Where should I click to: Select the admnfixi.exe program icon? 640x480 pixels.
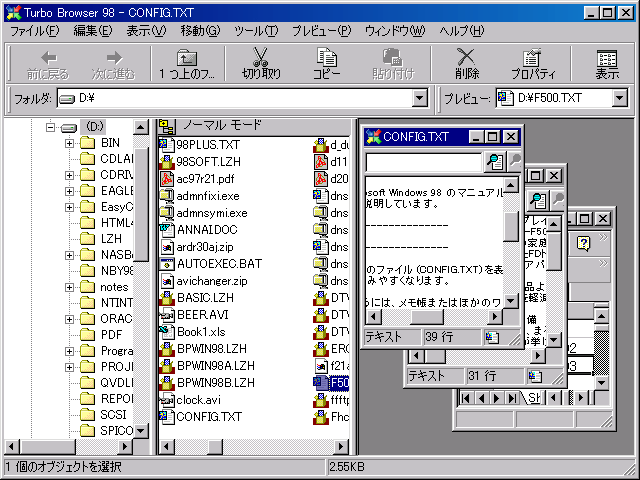[x=166, y=196]
